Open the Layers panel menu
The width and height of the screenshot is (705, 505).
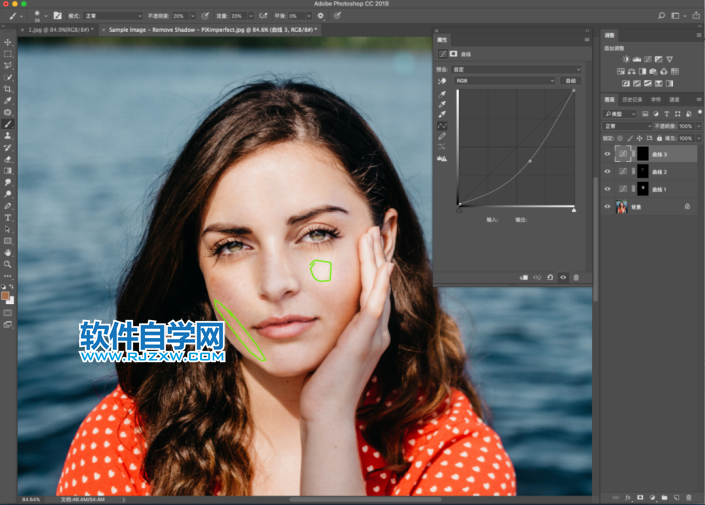(699, 99)
